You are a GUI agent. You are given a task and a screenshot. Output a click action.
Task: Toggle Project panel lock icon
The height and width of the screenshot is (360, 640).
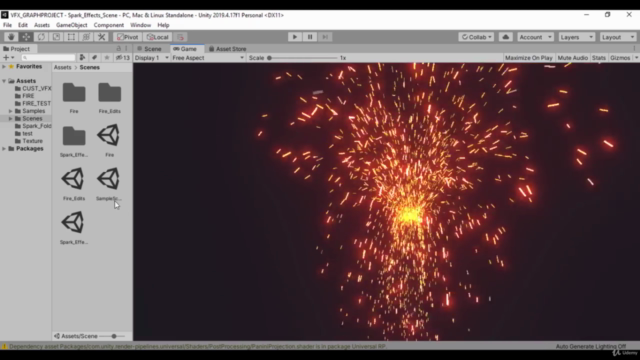coord(119,49)
